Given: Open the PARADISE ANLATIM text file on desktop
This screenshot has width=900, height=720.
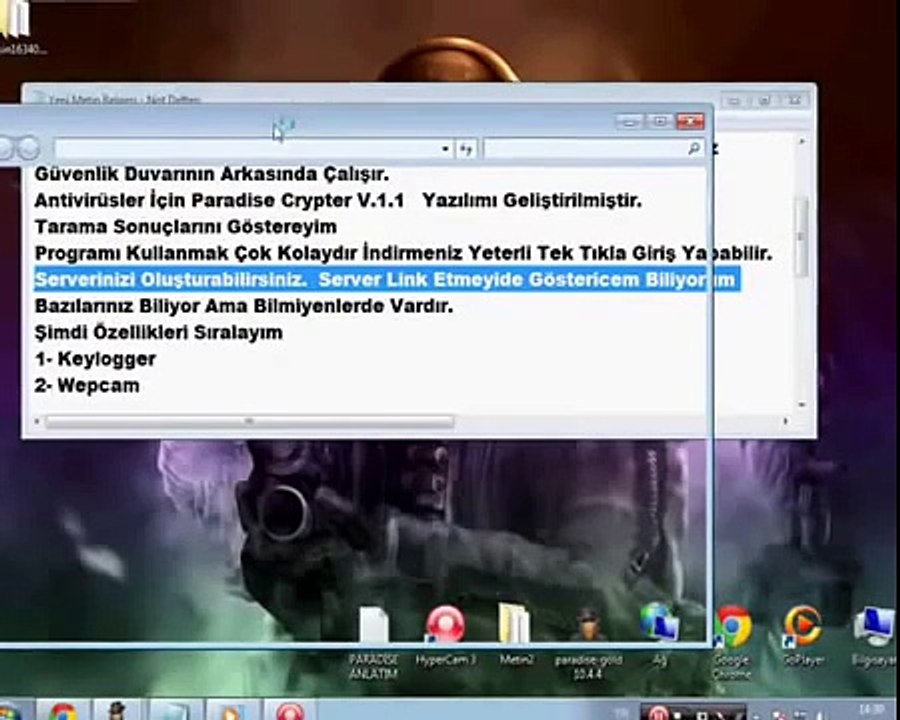Looking at the screenshot, I should click(x=374, y=642).
